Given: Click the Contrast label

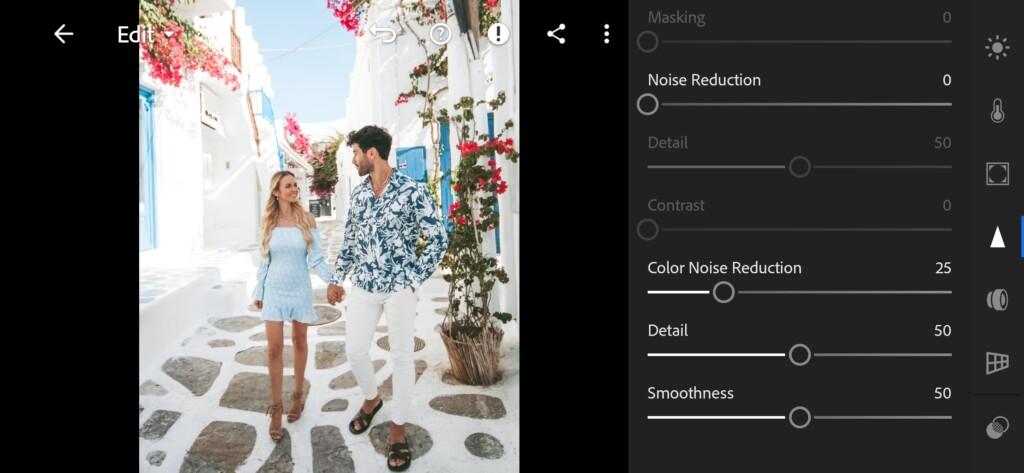Looking at the screenshot, I should [676, 205].
